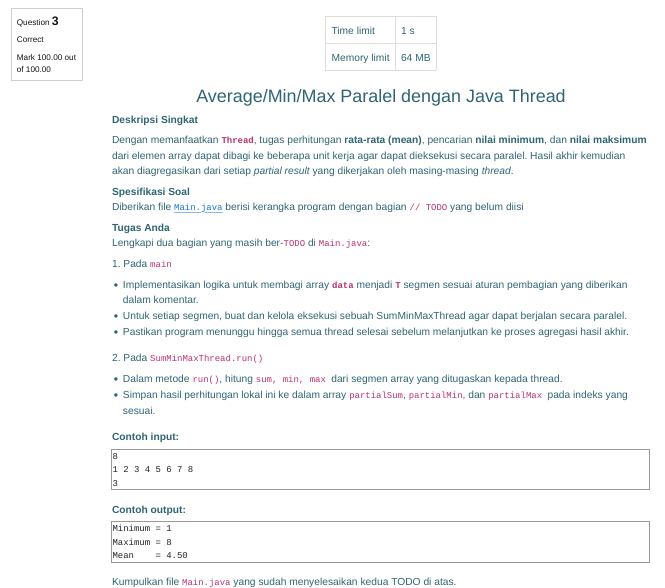The width and height of the screenshot is (665, 588).
Task: Click the Deskripsi Singkat heading
Action: (154, 119)
